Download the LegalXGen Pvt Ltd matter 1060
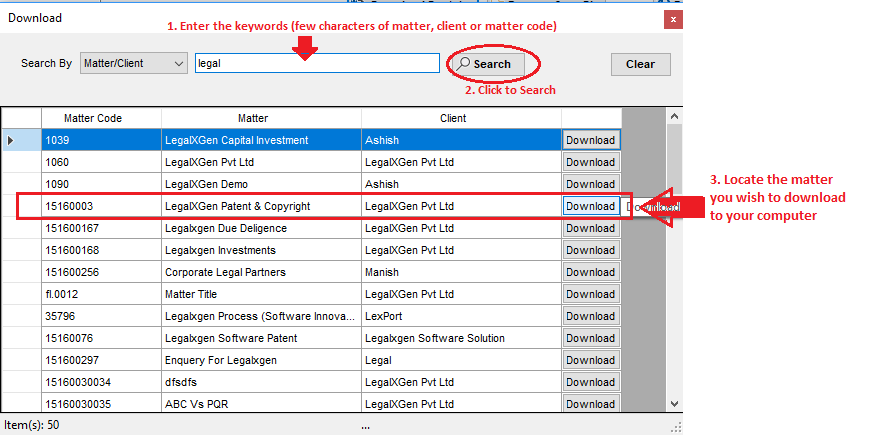Screen dimensions: 892x435 click(590, 162)
